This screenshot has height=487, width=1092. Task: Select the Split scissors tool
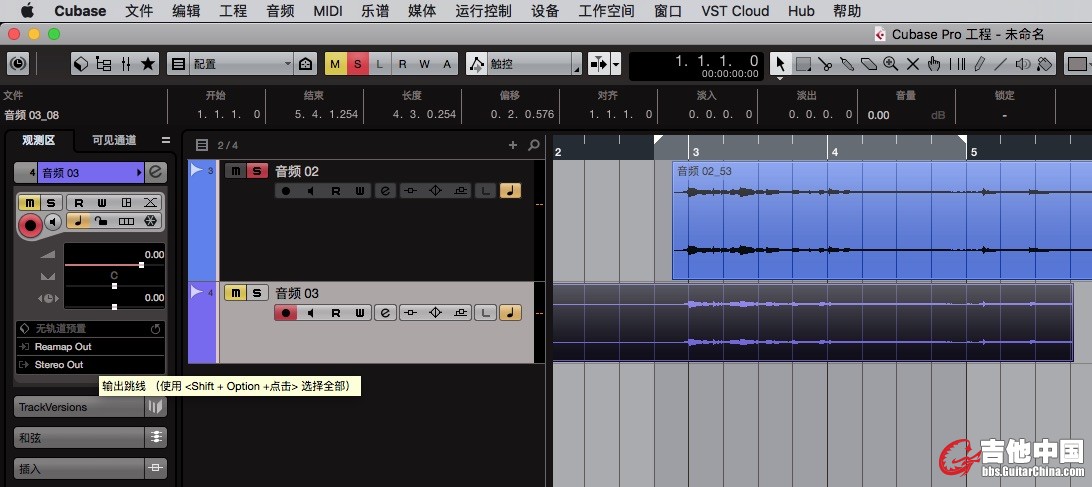(825, 64)
